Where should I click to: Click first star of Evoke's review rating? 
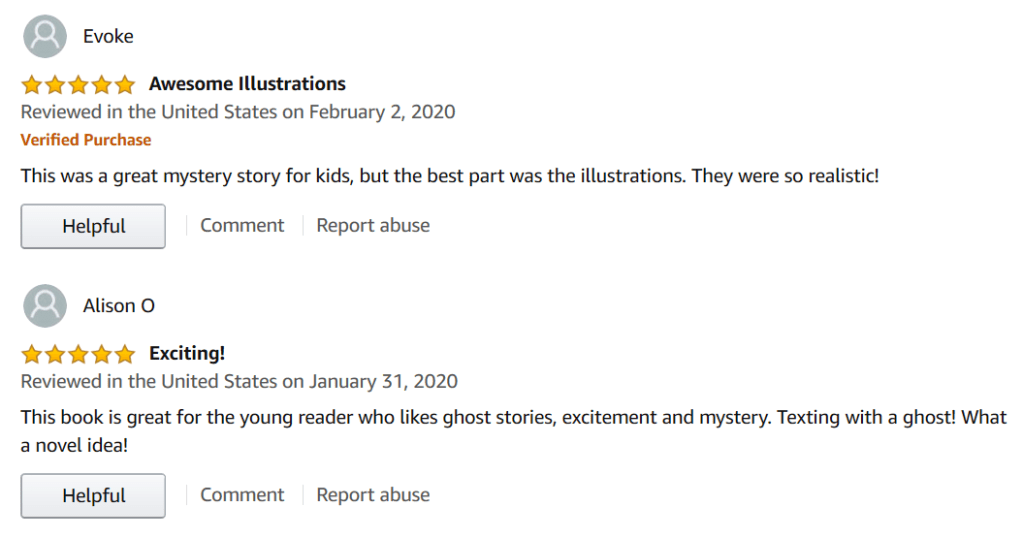click(31, 84)
